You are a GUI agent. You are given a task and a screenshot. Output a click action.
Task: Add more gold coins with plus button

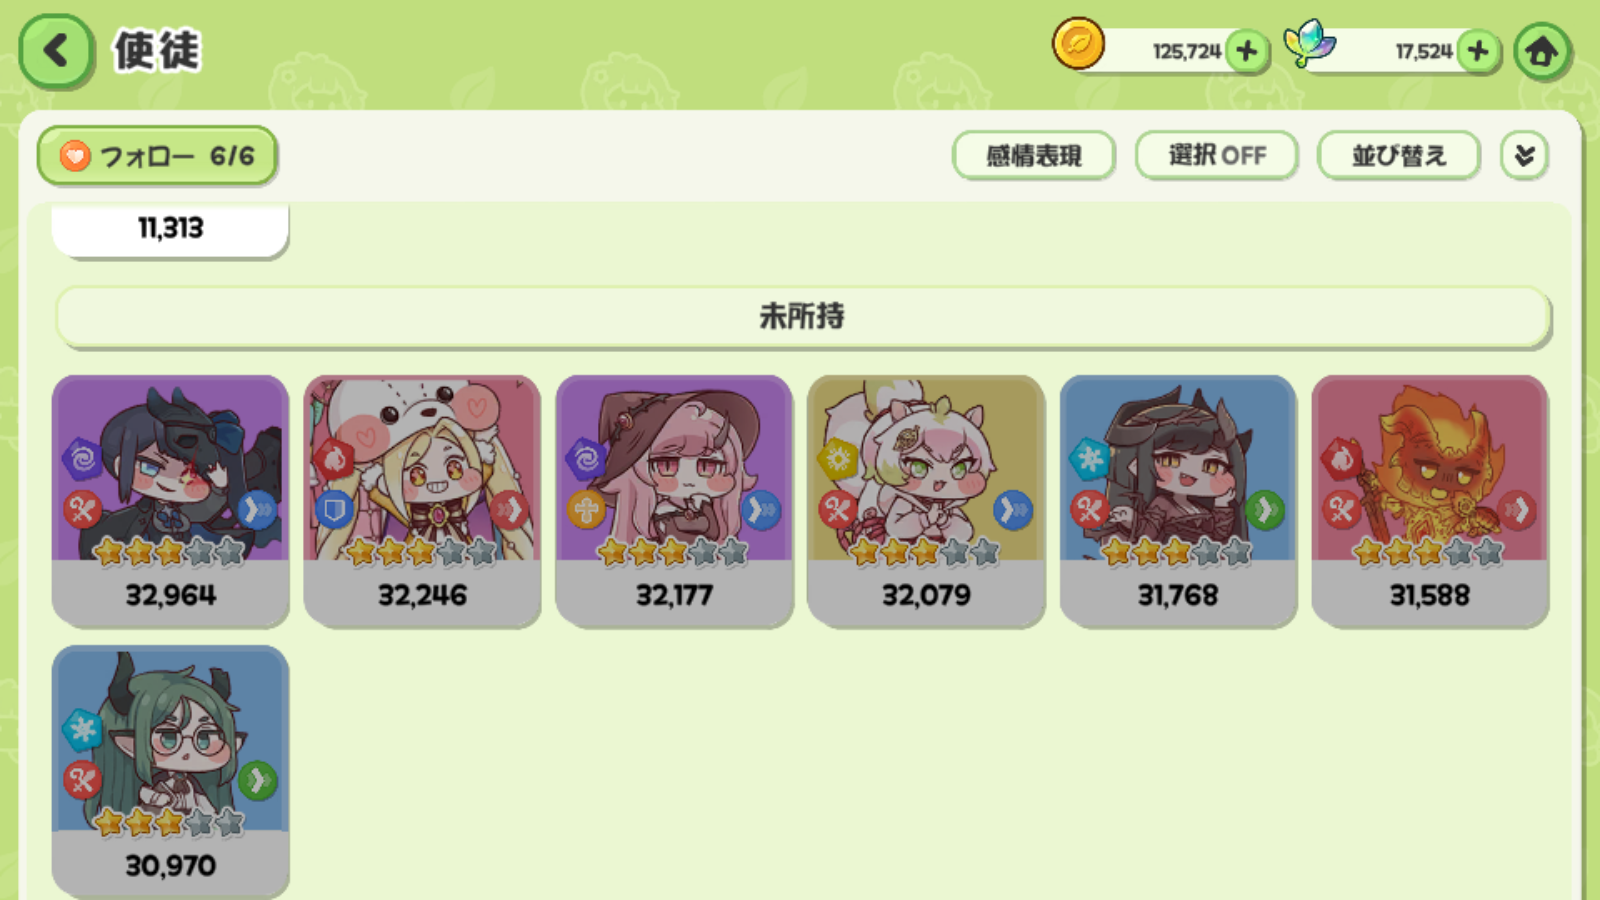click(1247, 50)
